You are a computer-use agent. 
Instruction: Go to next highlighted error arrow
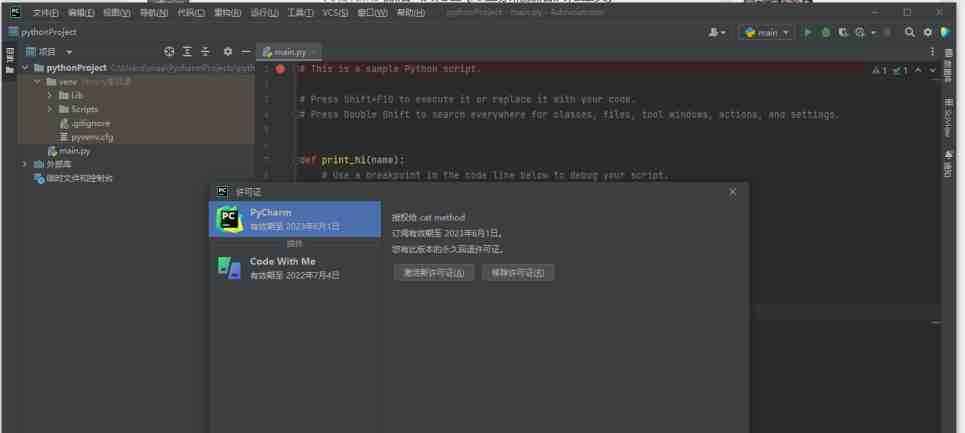(x=932, y=71)
